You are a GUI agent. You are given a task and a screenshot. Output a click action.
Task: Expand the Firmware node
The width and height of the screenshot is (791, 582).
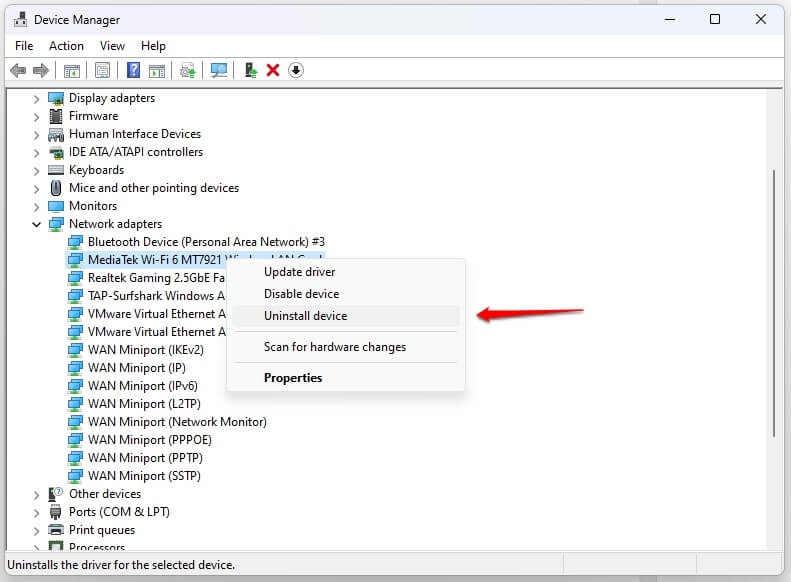point(36,117)
